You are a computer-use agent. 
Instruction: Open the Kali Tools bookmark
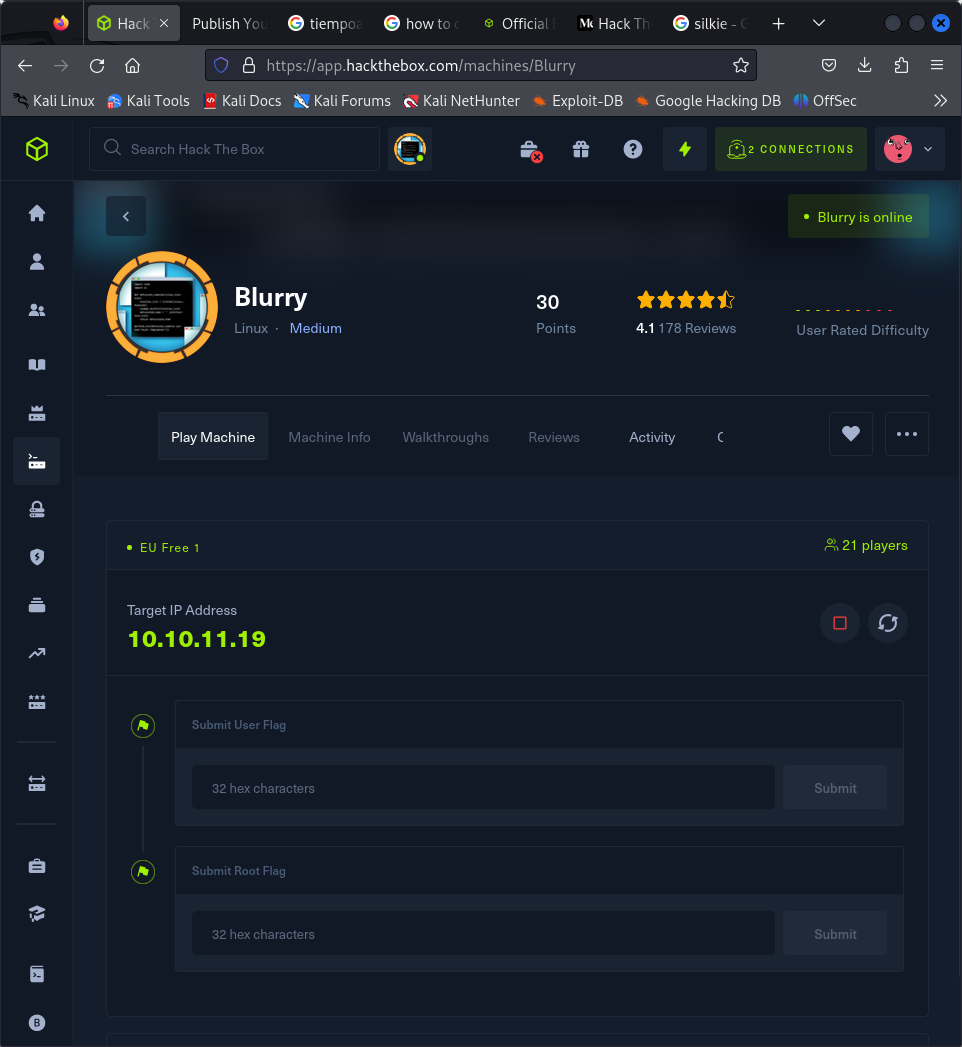coord(149,101)
